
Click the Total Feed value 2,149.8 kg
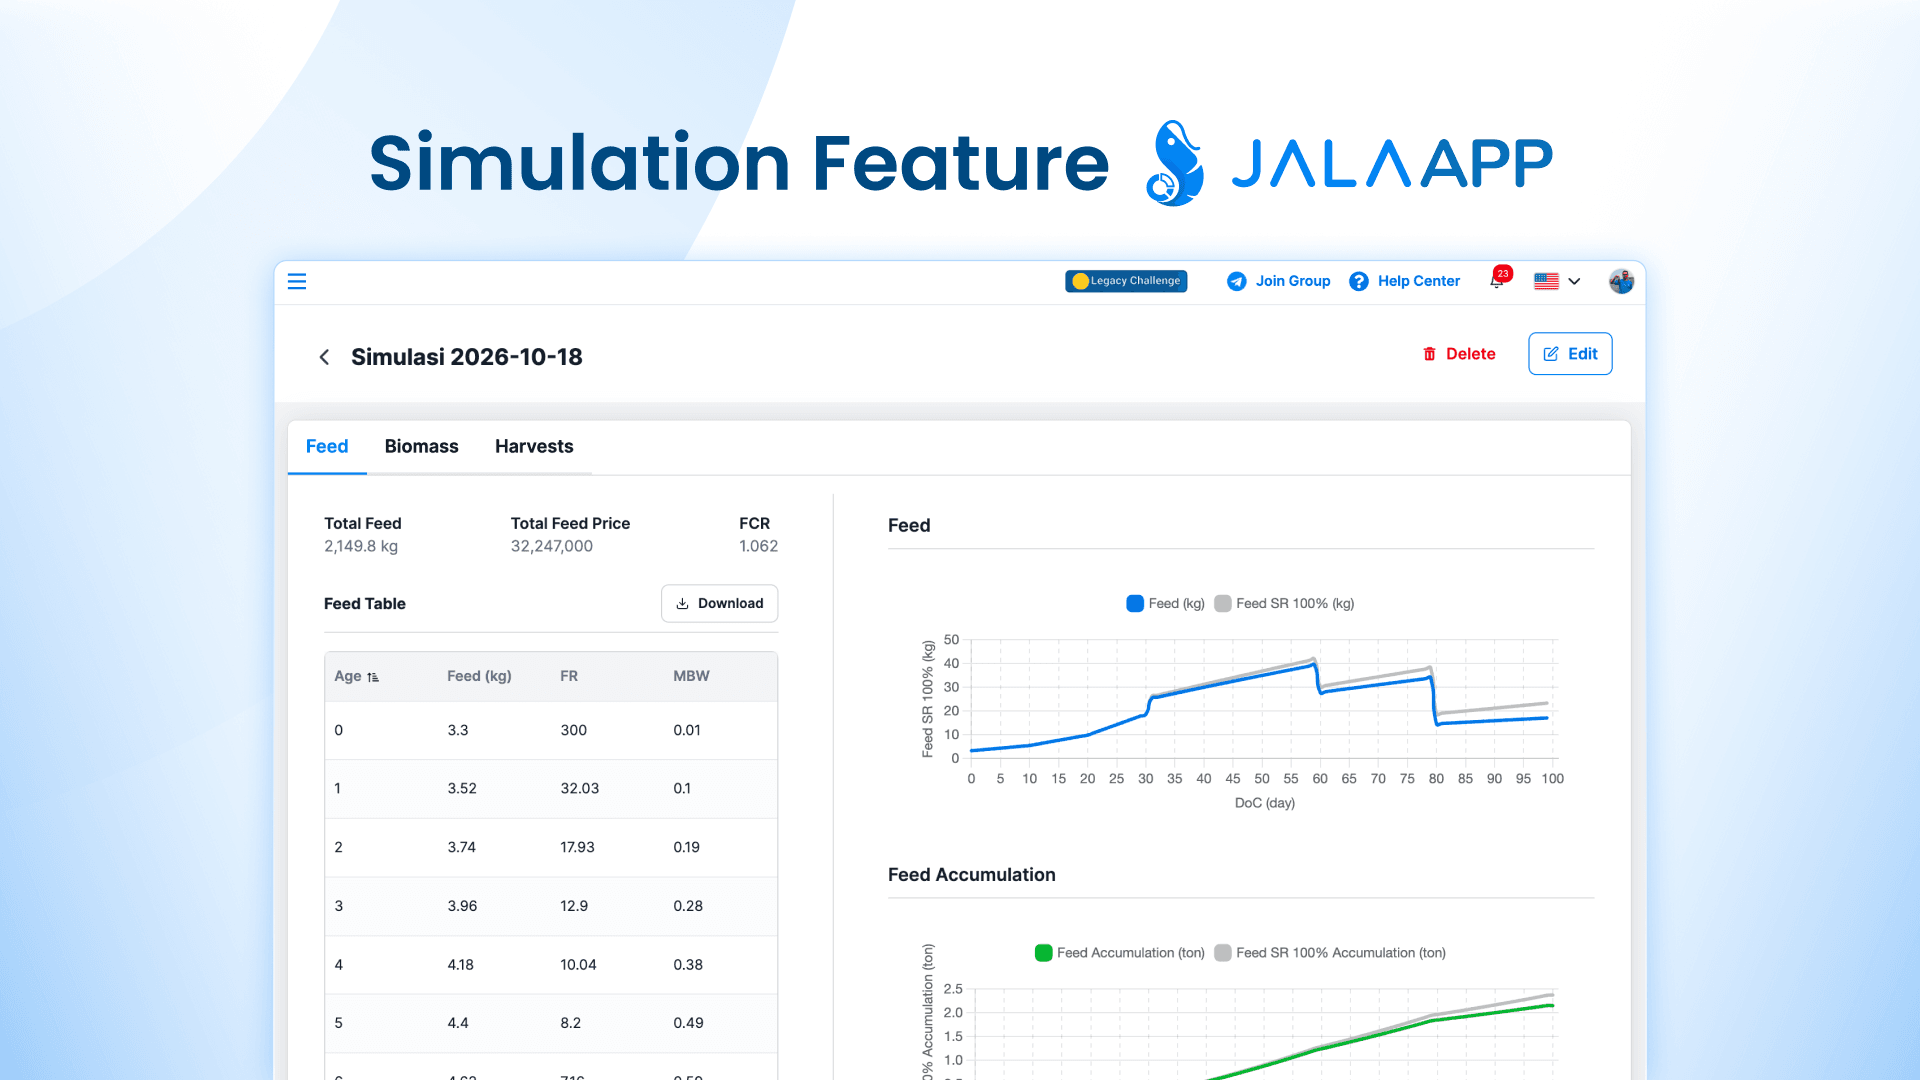point(361,547)
